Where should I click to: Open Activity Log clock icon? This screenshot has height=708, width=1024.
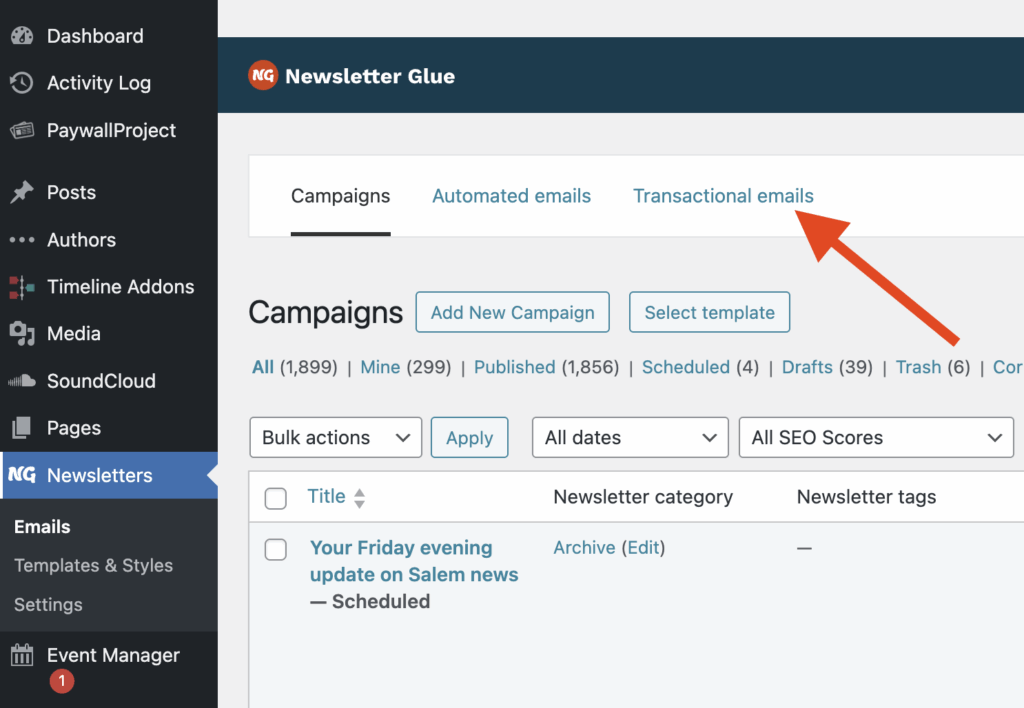(x=22, y=83)
